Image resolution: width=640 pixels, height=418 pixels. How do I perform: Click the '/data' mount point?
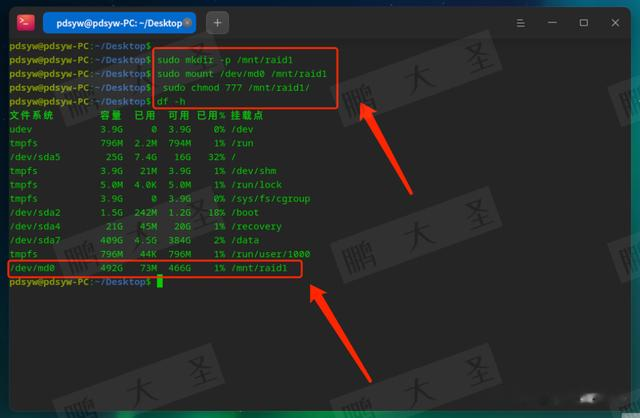tap(245, 240)
